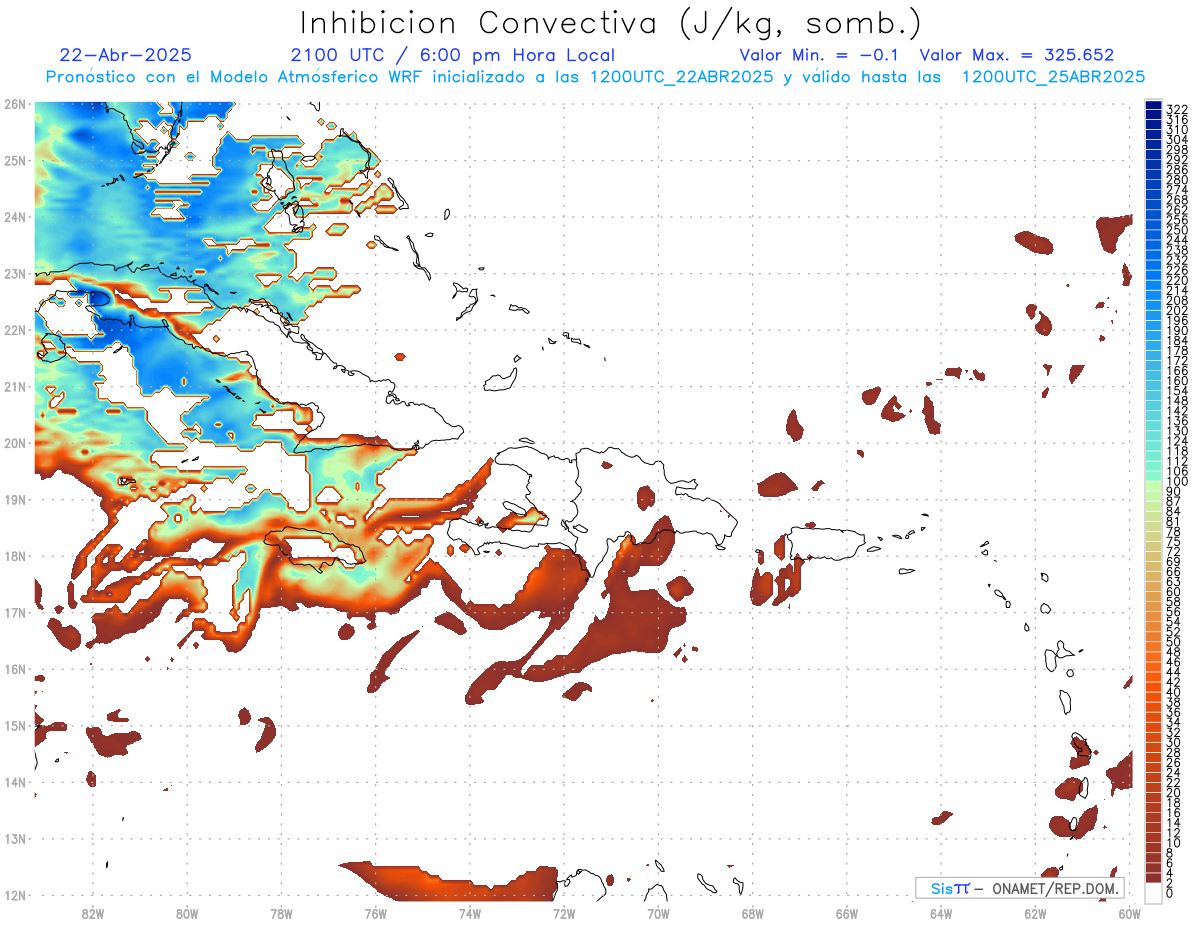This screenshot has height=927, width=1200.
Task: Click the '23N' latitude label
Action: point(15,273)
